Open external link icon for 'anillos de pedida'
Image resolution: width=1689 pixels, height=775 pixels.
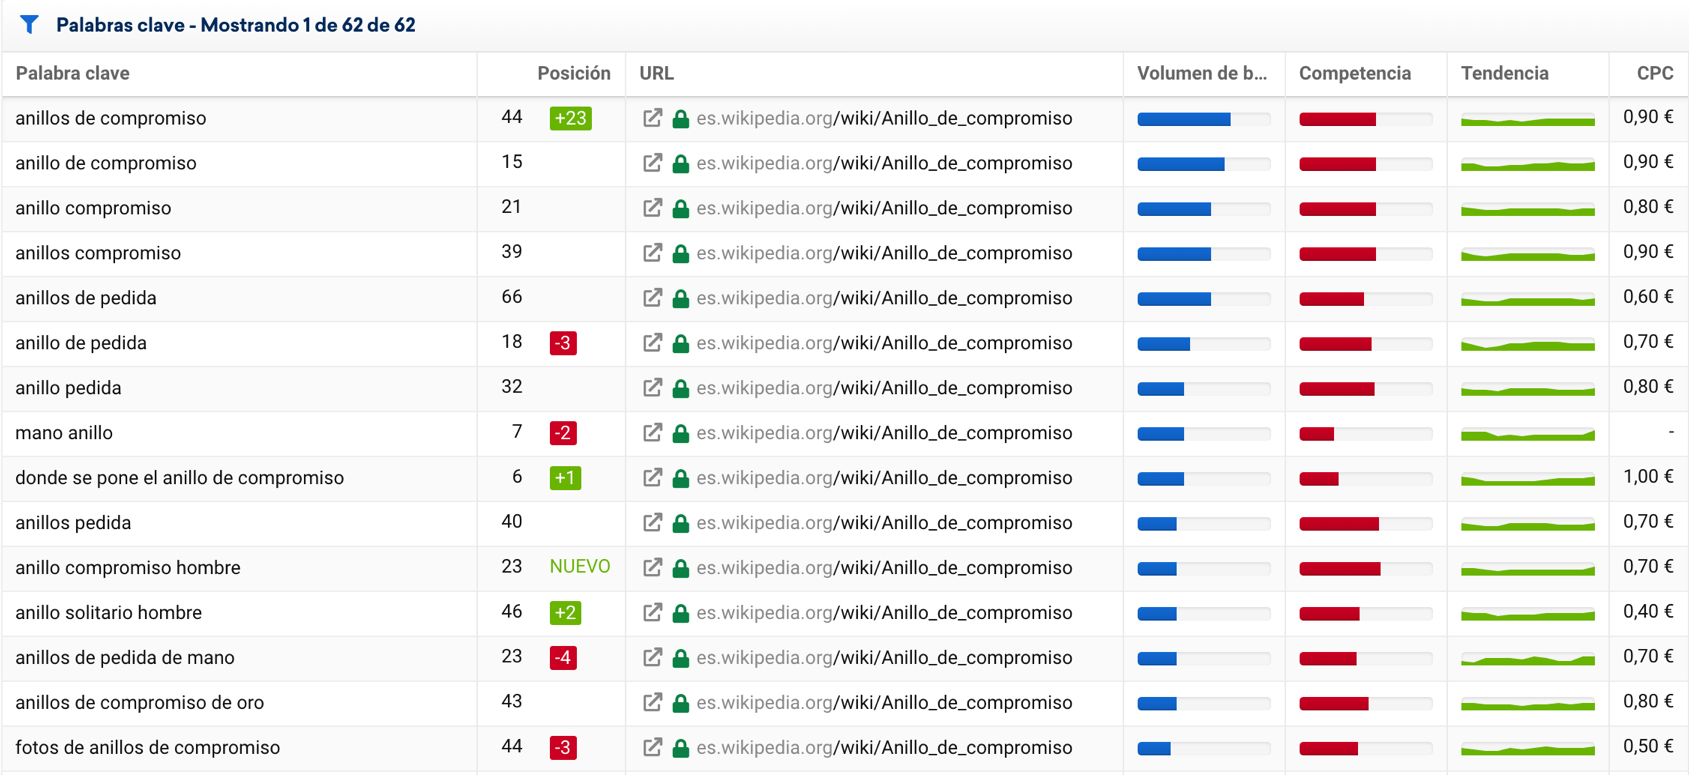(x=652, y=298)
